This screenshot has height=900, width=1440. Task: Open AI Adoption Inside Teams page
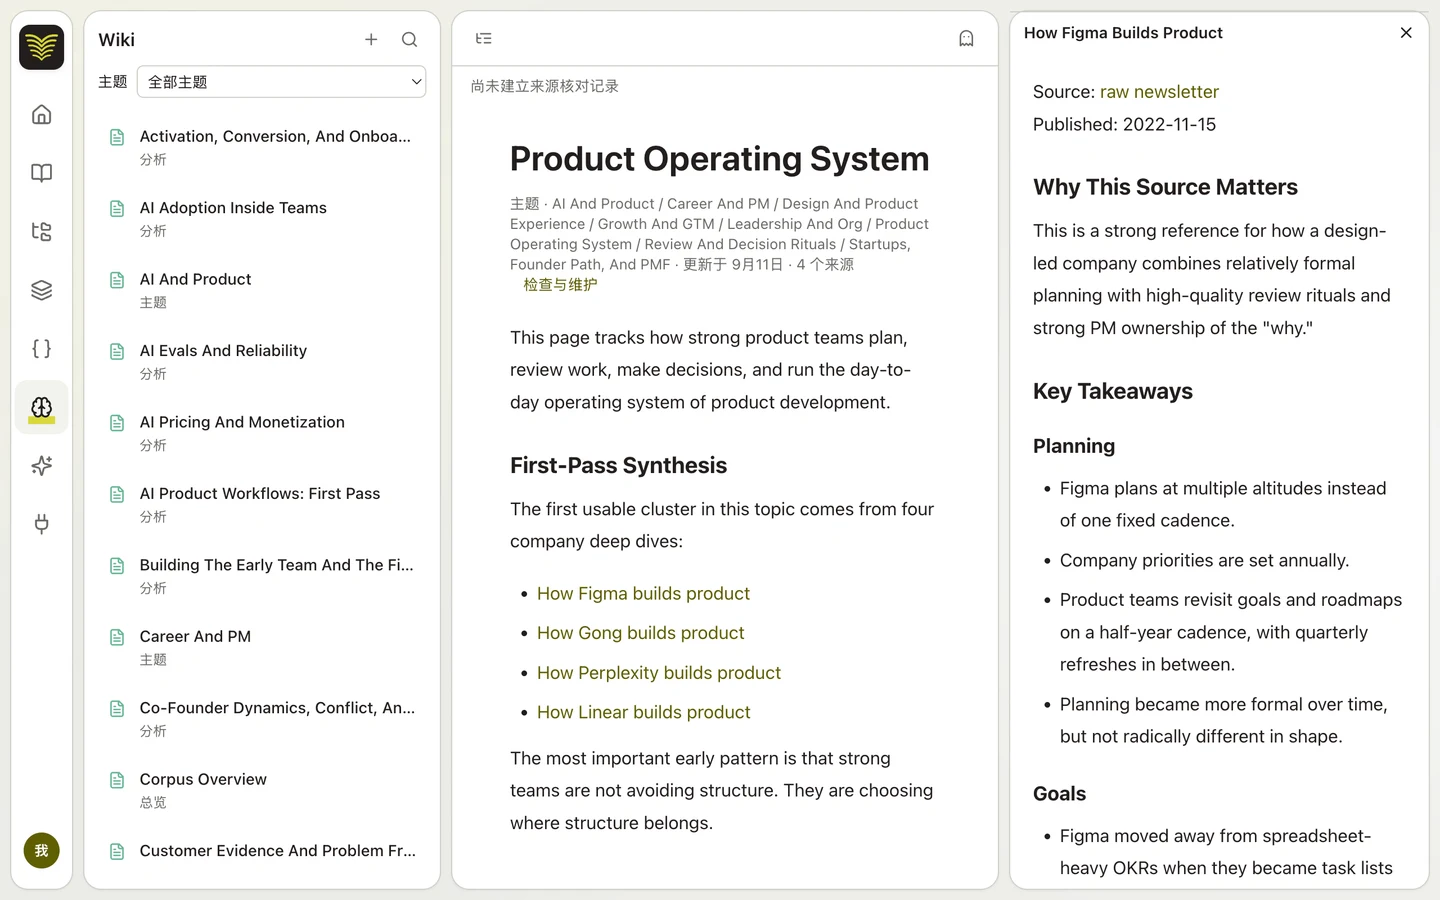point(262,218)
